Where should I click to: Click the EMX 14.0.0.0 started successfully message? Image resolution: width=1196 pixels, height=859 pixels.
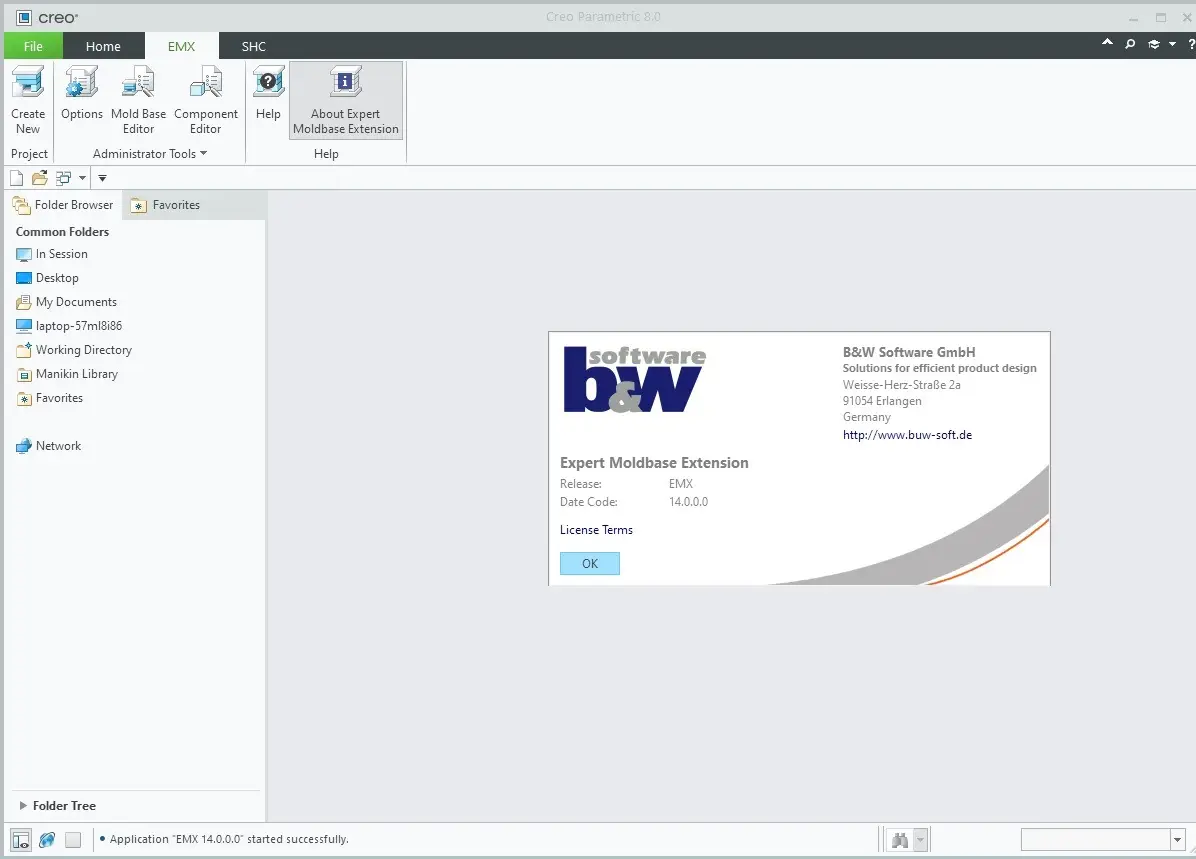[229, 839]
